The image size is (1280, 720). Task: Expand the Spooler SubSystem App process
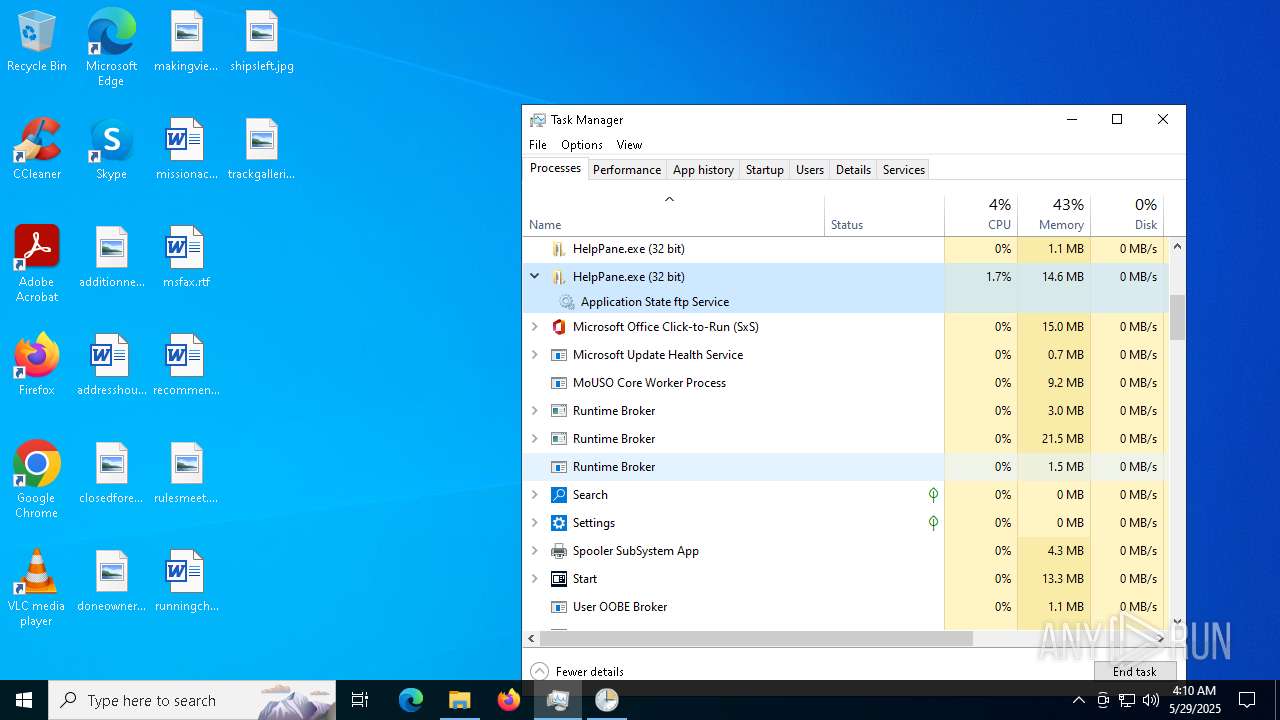534,551
